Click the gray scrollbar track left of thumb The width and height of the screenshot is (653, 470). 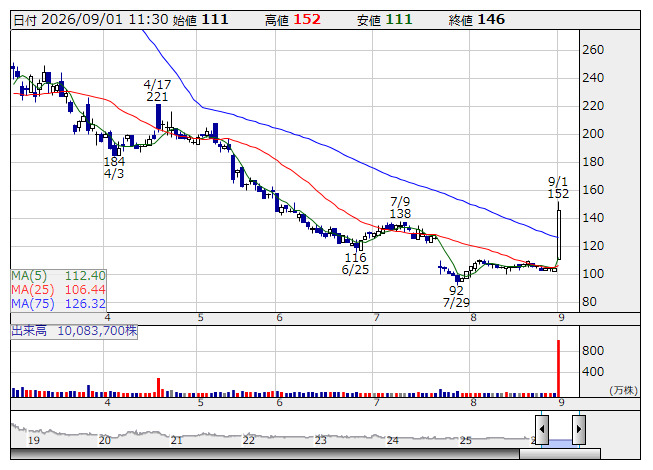(265, 454)
